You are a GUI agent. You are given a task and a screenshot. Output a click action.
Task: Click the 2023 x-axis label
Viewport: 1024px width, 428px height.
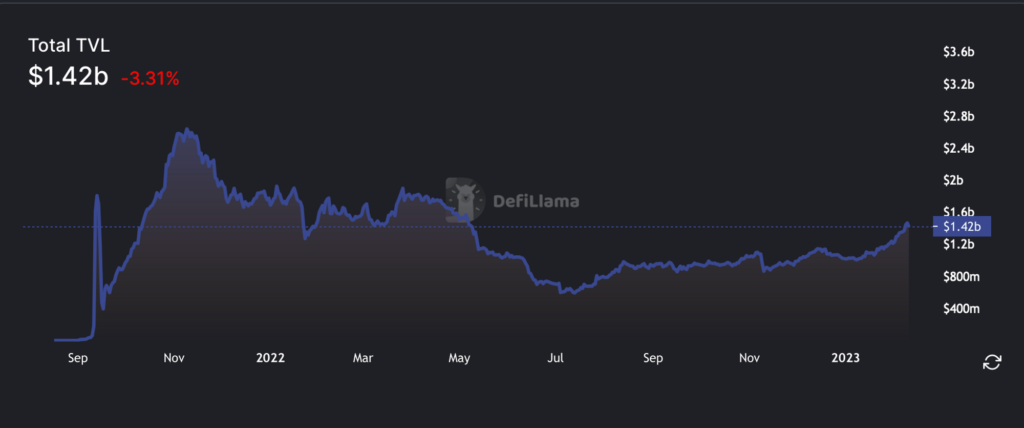845,358
